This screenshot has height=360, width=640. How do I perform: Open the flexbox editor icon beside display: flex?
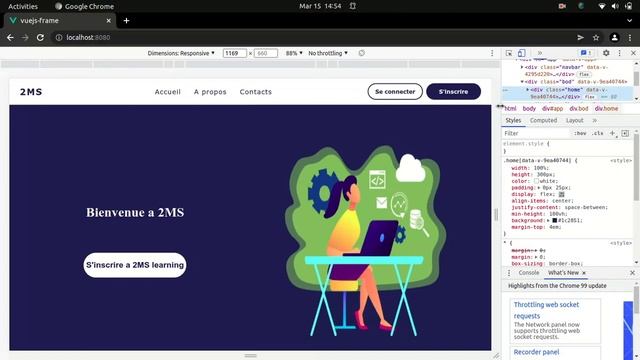[562, 194]
